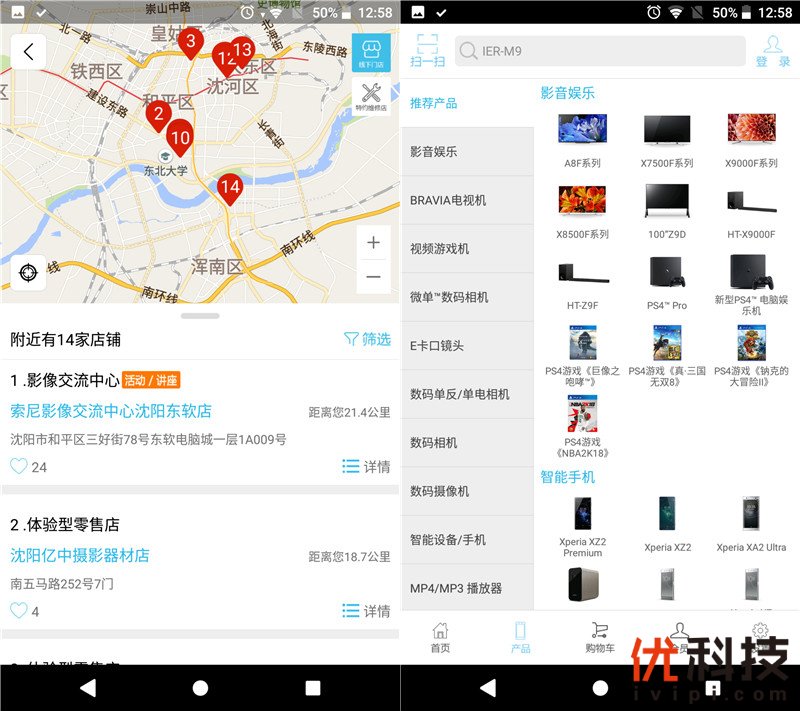The height and width of the screenshot is (711, 800).
Task: Open 购物车 shopping cart tab
Action: pos(600,637)
